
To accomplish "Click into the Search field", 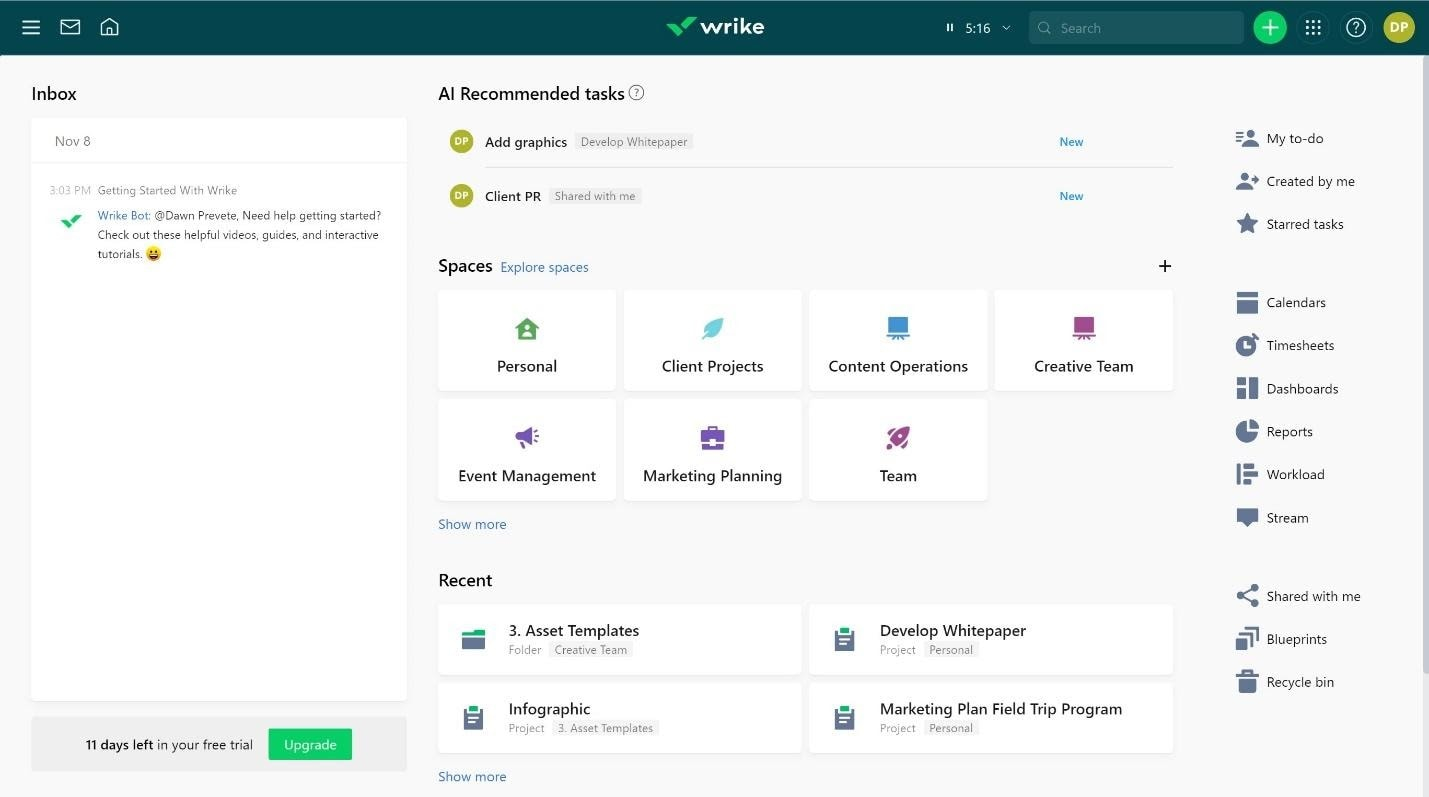I will click(1136, 28).
